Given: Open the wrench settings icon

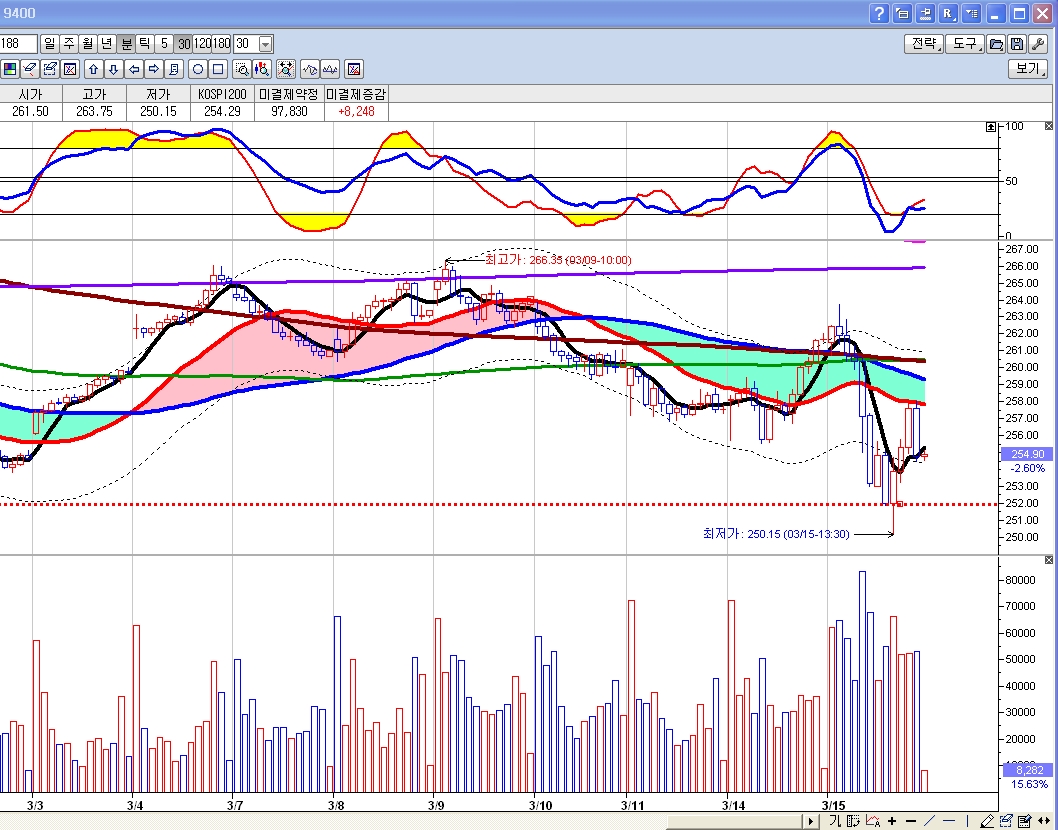Looking at the screenshot, I should coord(1038,44).
